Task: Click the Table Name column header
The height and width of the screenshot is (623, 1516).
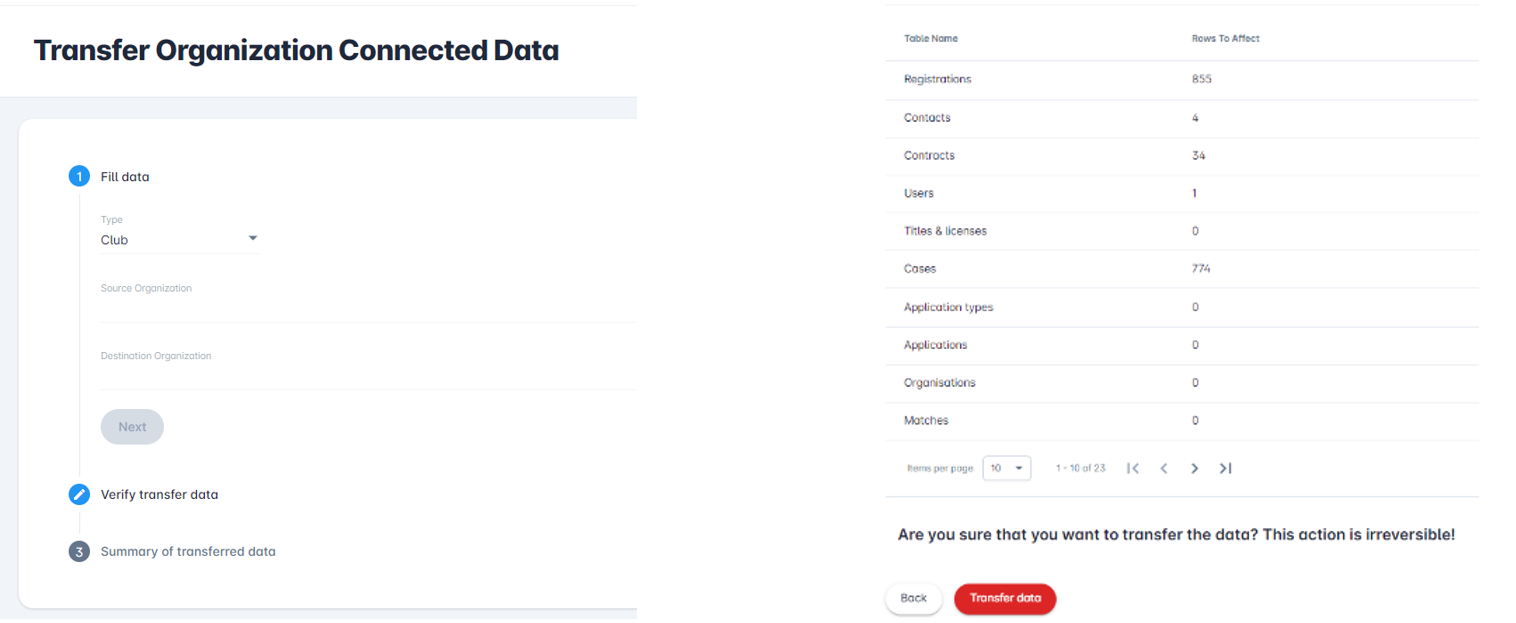Action: 930,39
